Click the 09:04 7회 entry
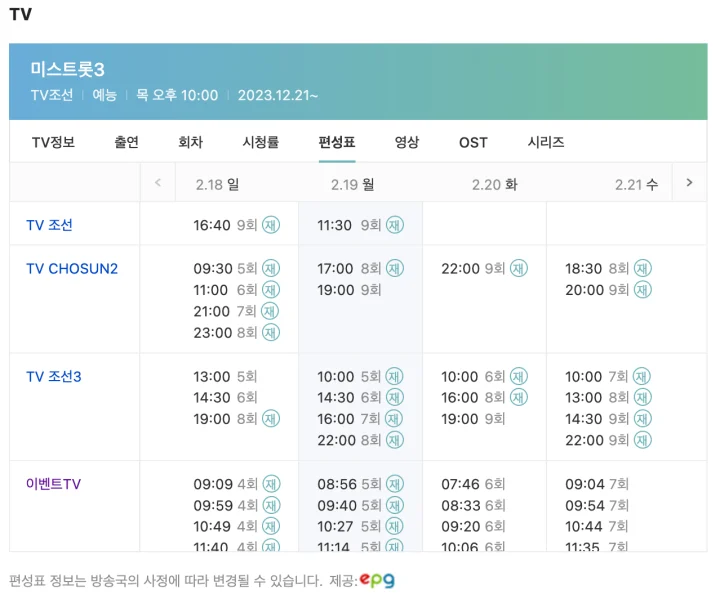The image size is (720, 599). 597,484
